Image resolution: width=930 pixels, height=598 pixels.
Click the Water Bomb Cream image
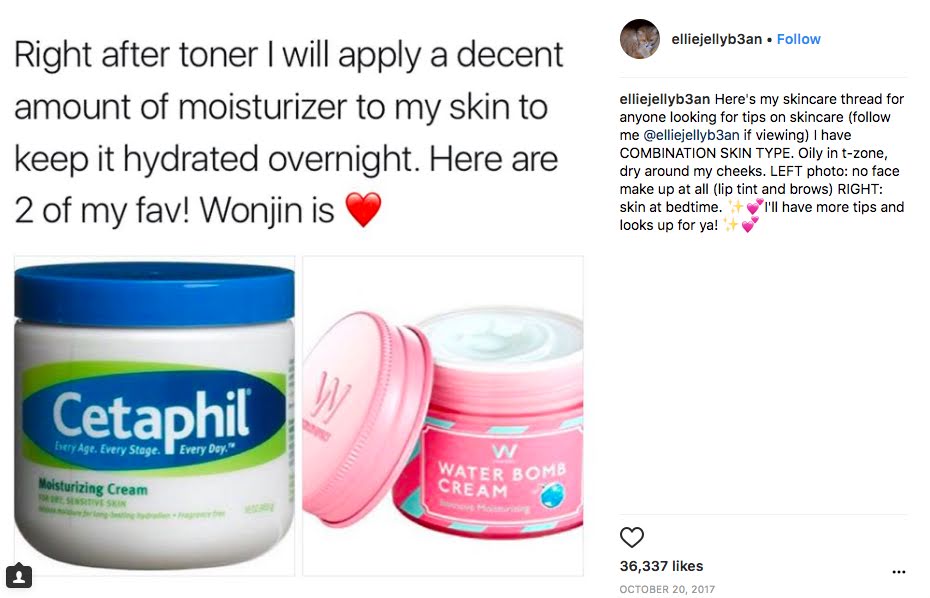[x=442, y=416]
